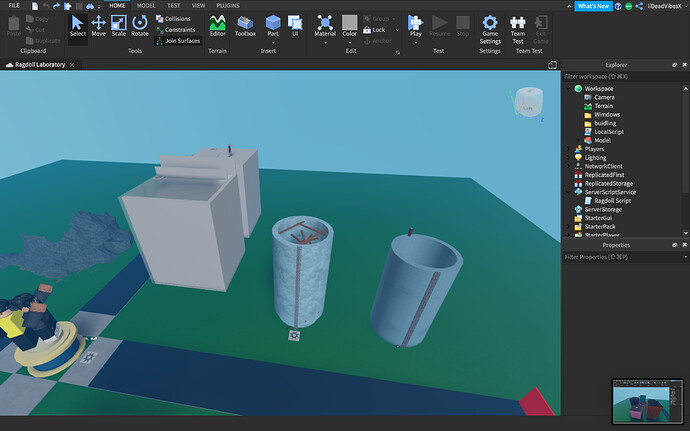690x431 pixels.
Task: Expand the Model item in Explorer
Action: tap(578, 140)
